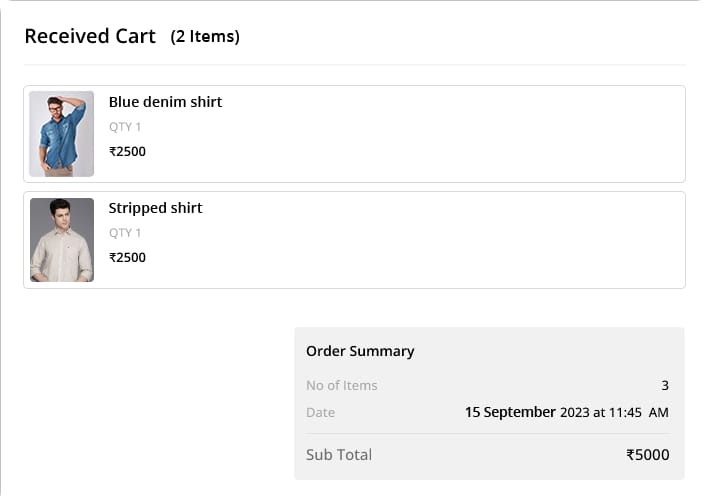
Task: Click QTY 1 under Stripped shirt
Action: [x=125, y=233]
